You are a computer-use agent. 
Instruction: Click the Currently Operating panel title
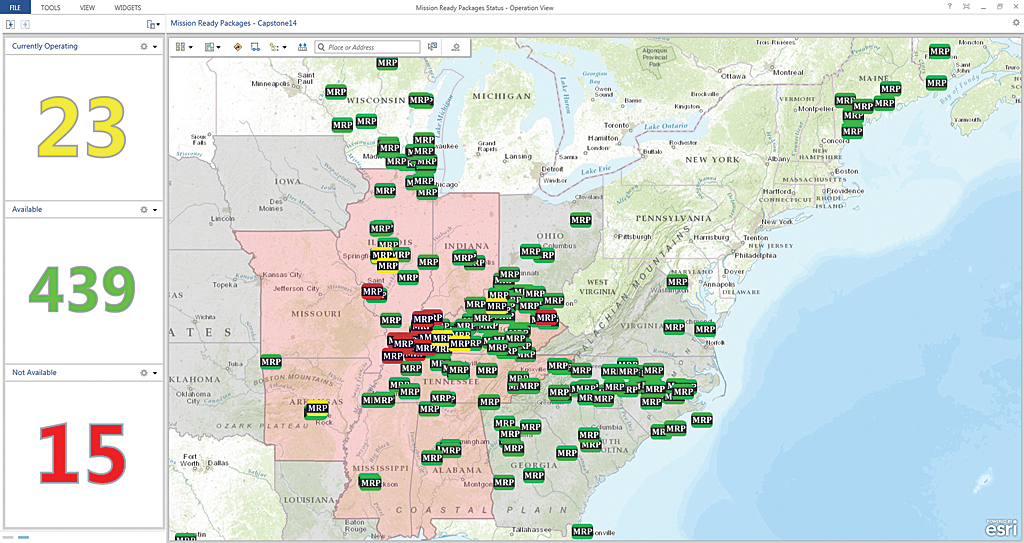click(44, 46)
